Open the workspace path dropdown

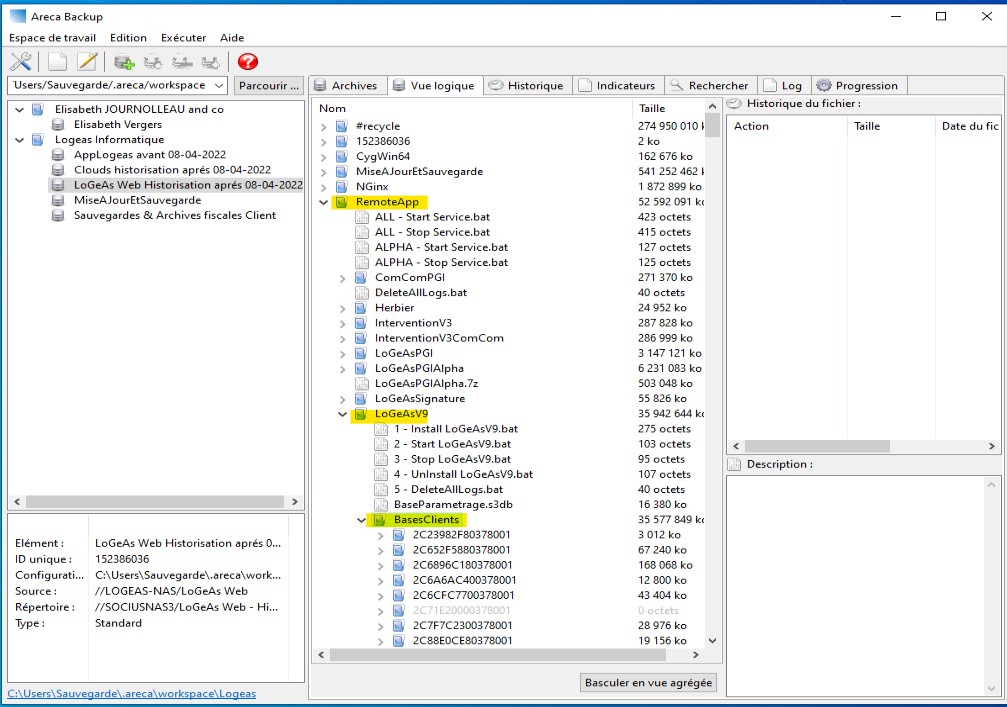click(x=219, y=86)
